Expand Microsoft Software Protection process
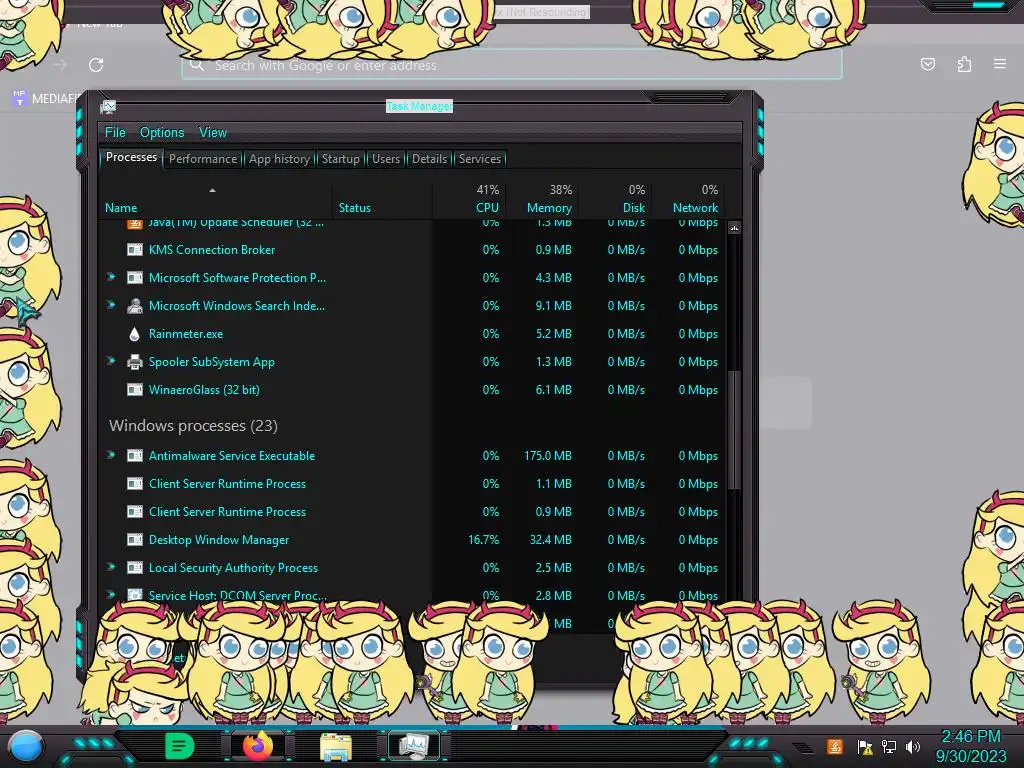Image resolution: width=1024 pixels, height=768 pixels. click(x=111, y=277)
